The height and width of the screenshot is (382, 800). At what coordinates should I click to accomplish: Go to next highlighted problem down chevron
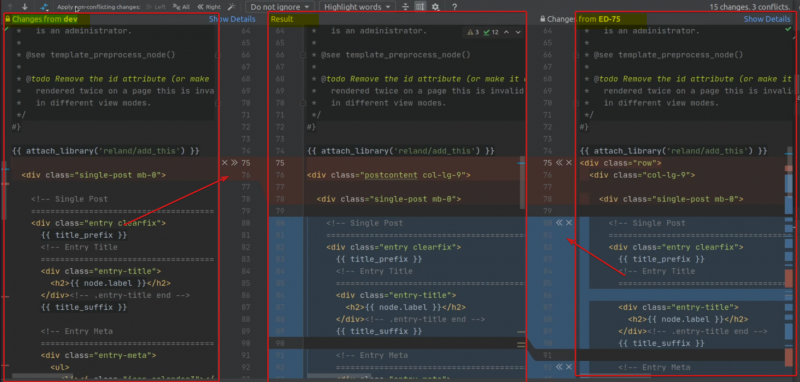pos(518,32)
